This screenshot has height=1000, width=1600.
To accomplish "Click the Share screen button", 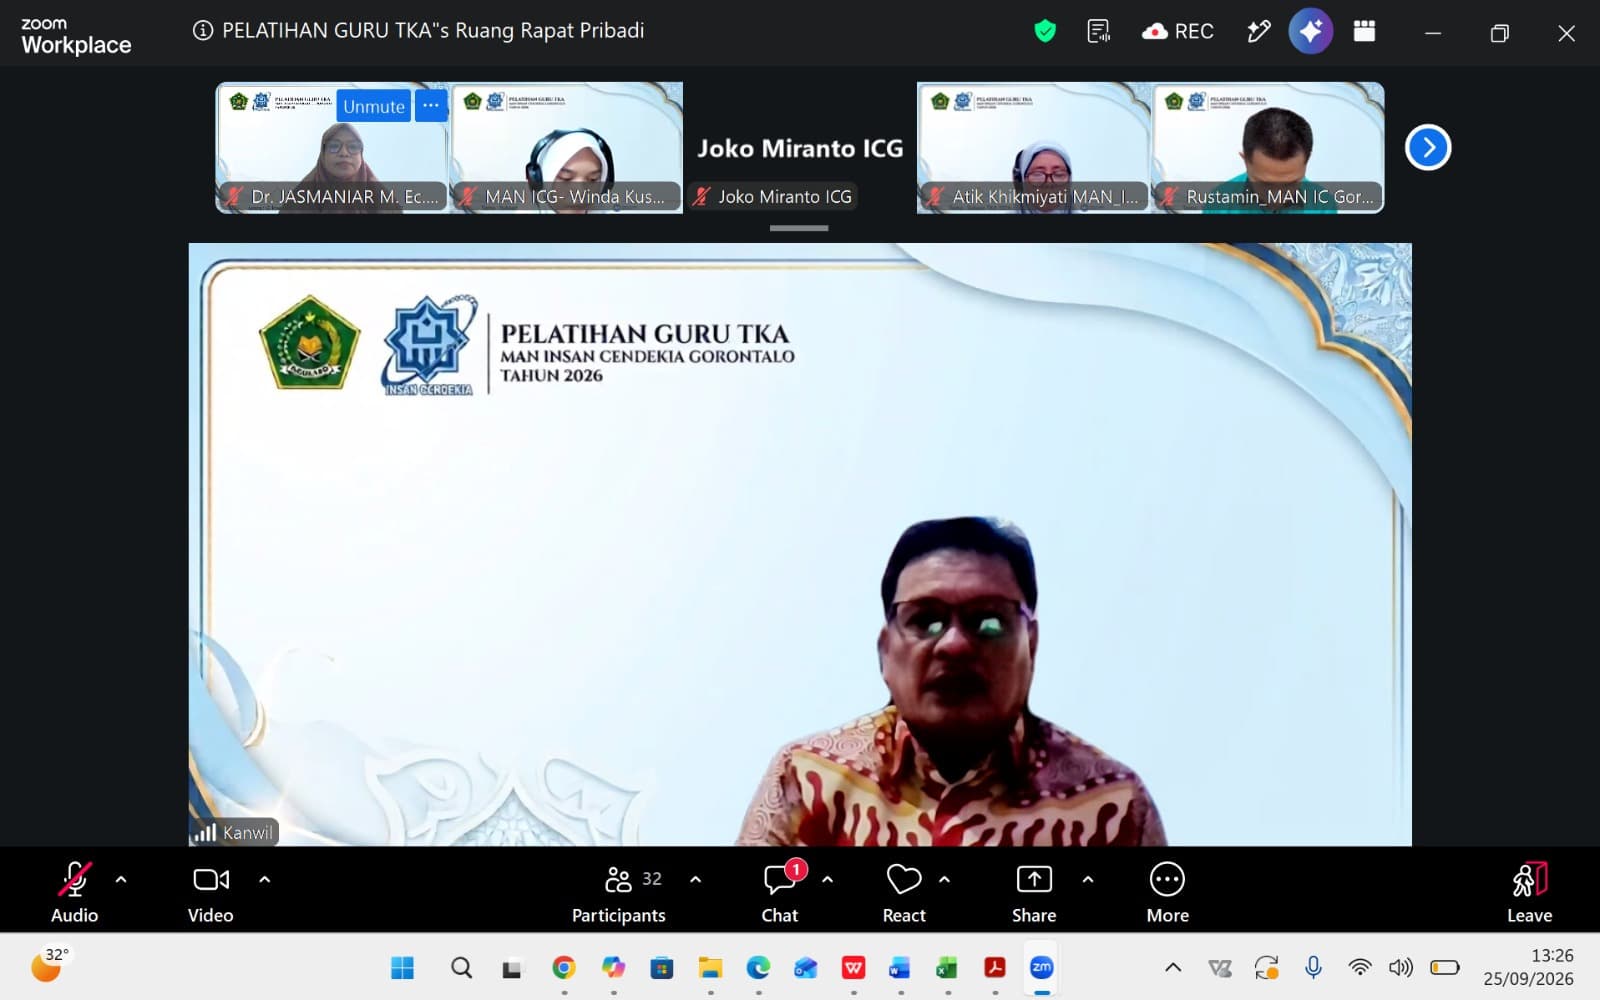I will pyautogui.click(x=1034, y=891).
